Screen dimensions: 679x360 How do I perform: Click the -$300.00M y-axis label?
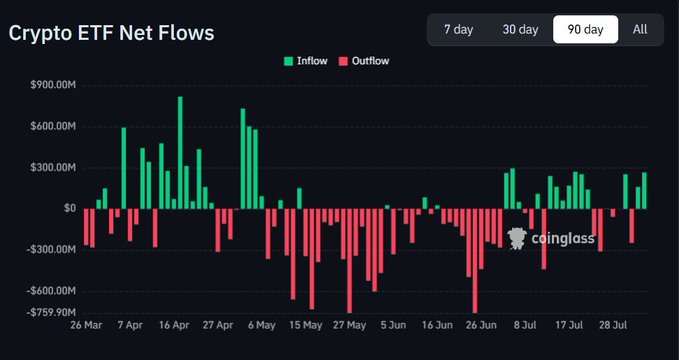[x=52, y=250]
